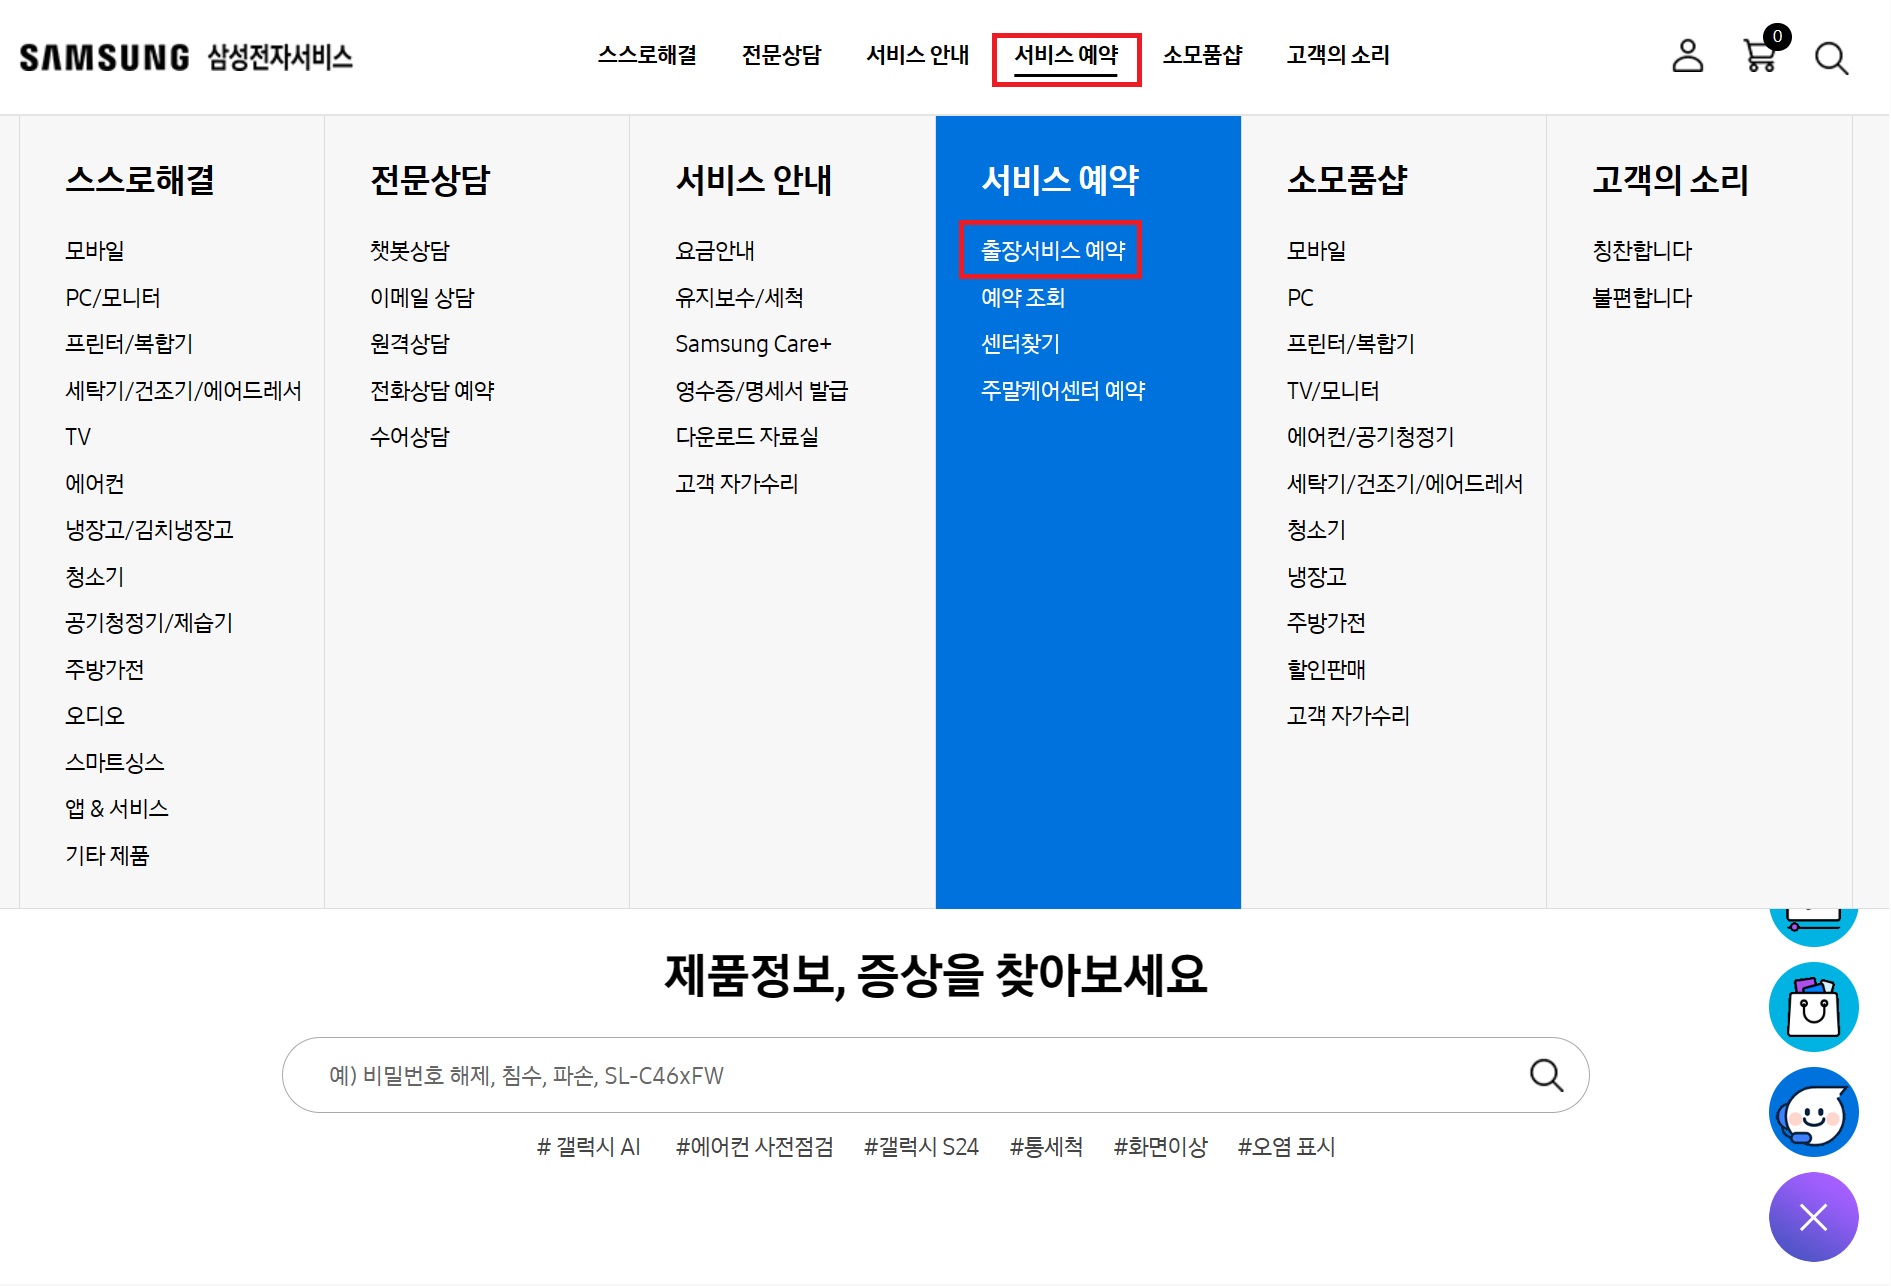The width and height of the screenshot is (1891, 1286).
Task: Open 공기청정기/제습기 link
Action: pyautogui.click(x=149, y=622)
